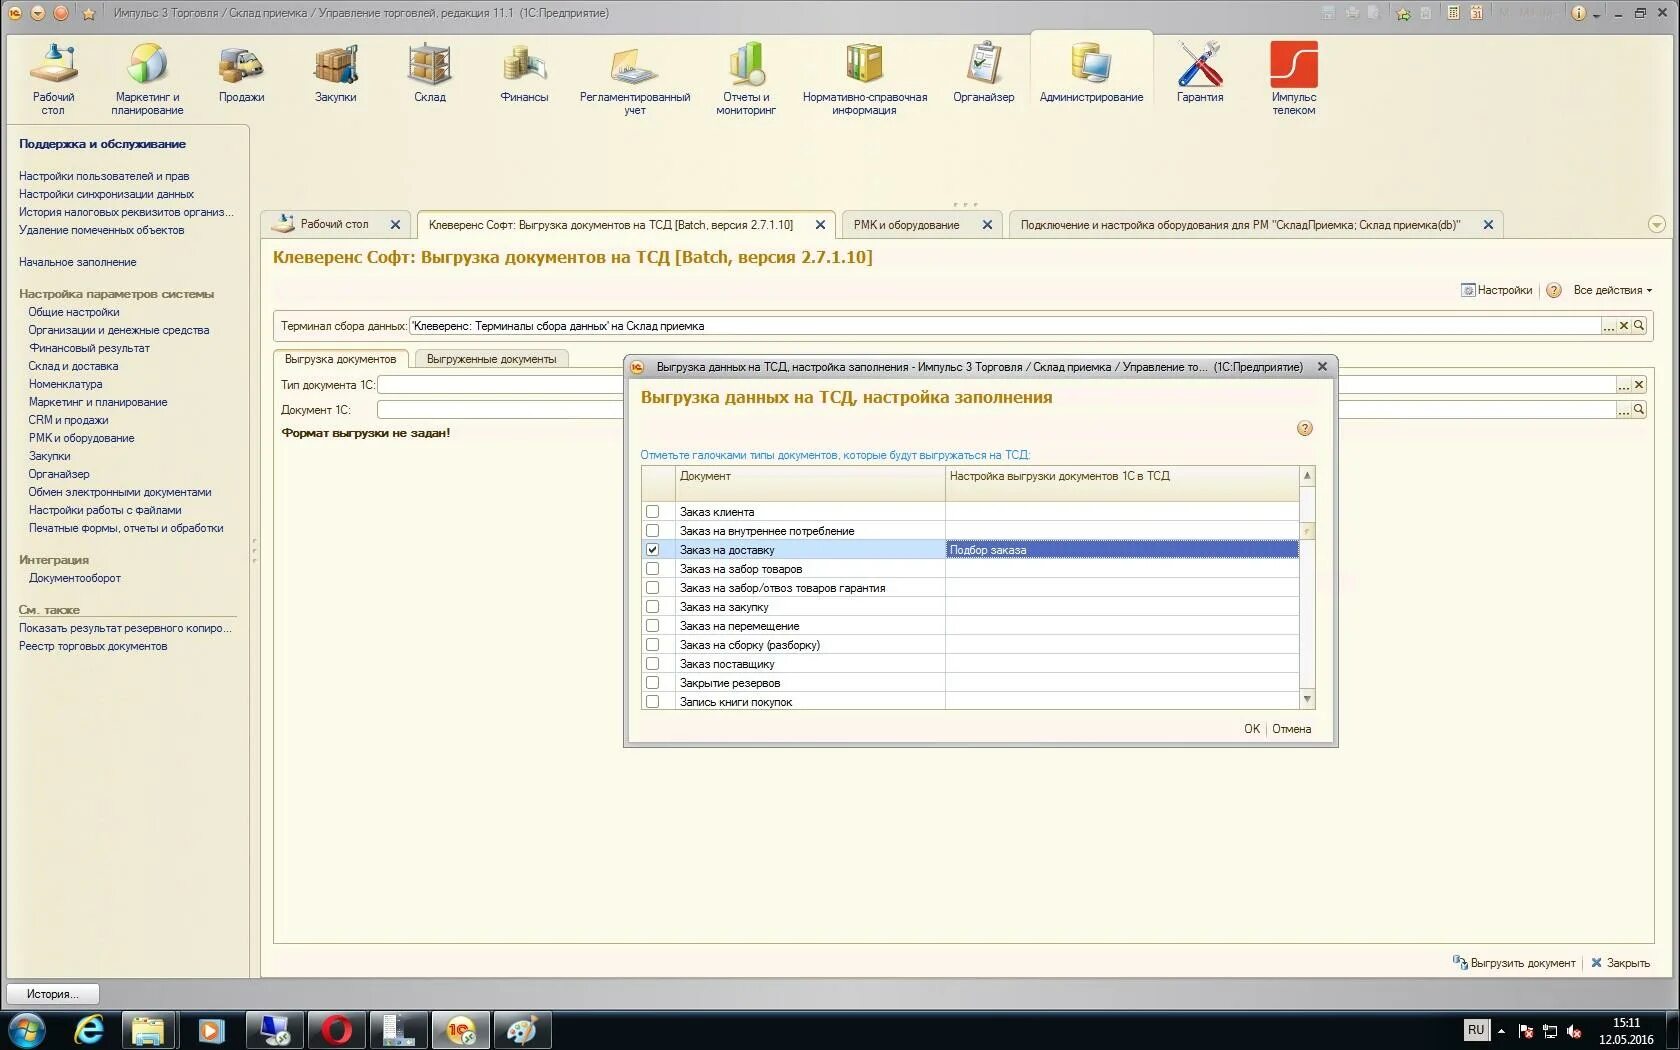1680x1050 pixels.
Task: Open Opera browser from taskbar
Action: coord(337,1030)
